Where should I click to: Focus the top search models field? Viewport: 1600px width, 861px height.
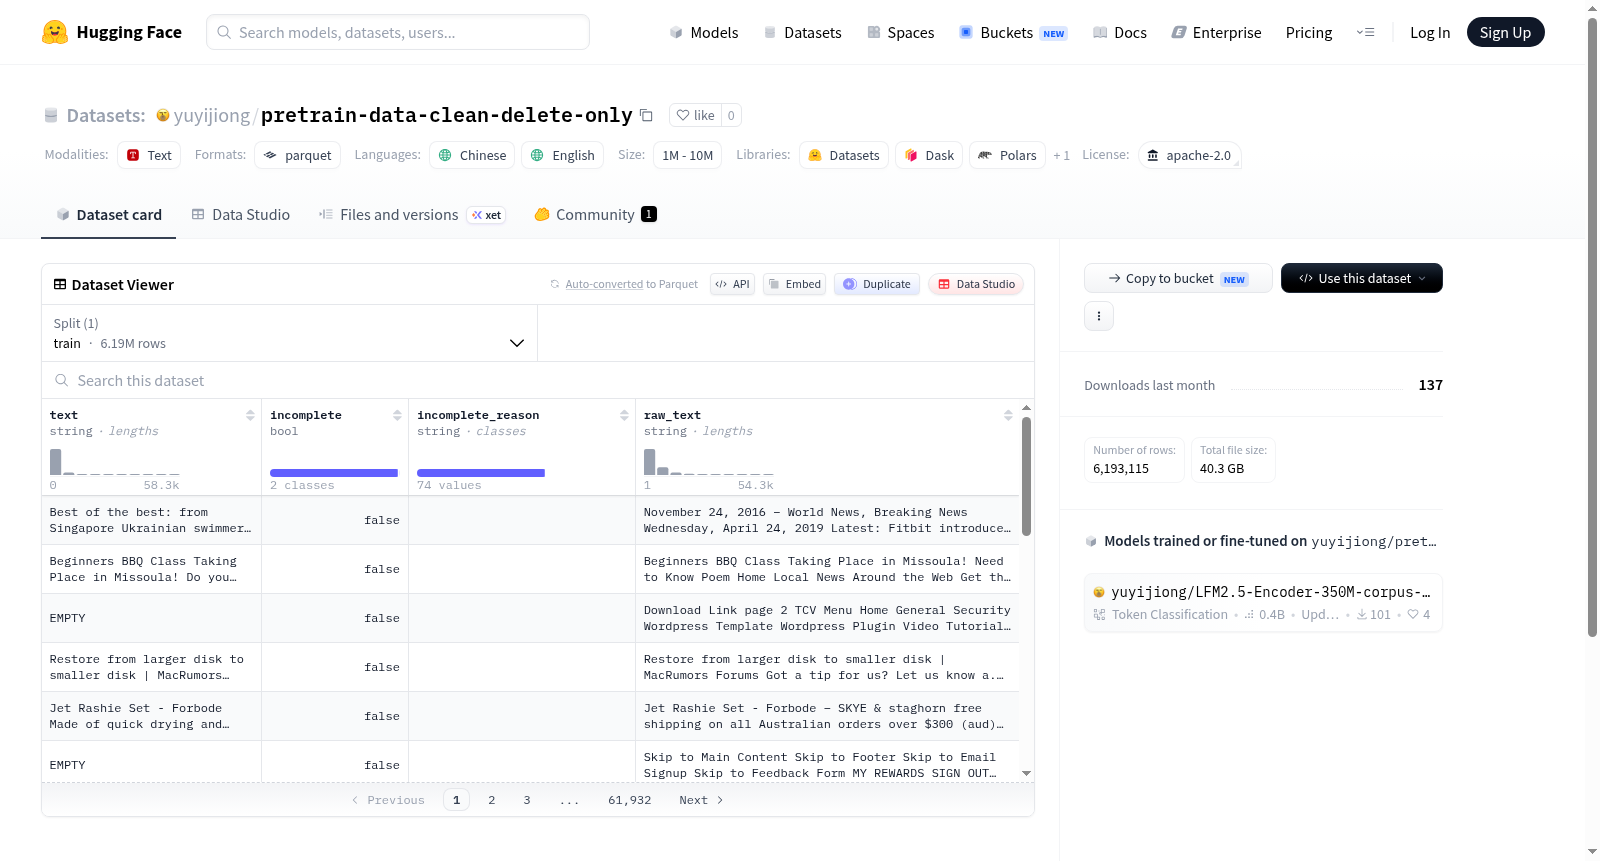click(398, 32)
